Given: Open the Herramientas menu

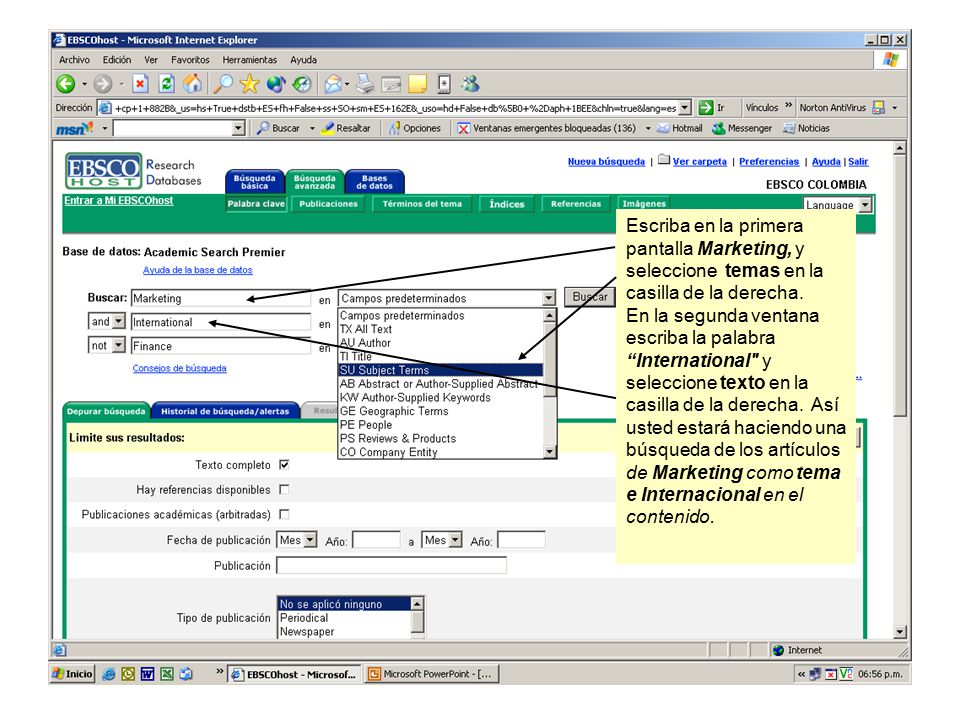Looking at the screenshot, I should 249,60.
